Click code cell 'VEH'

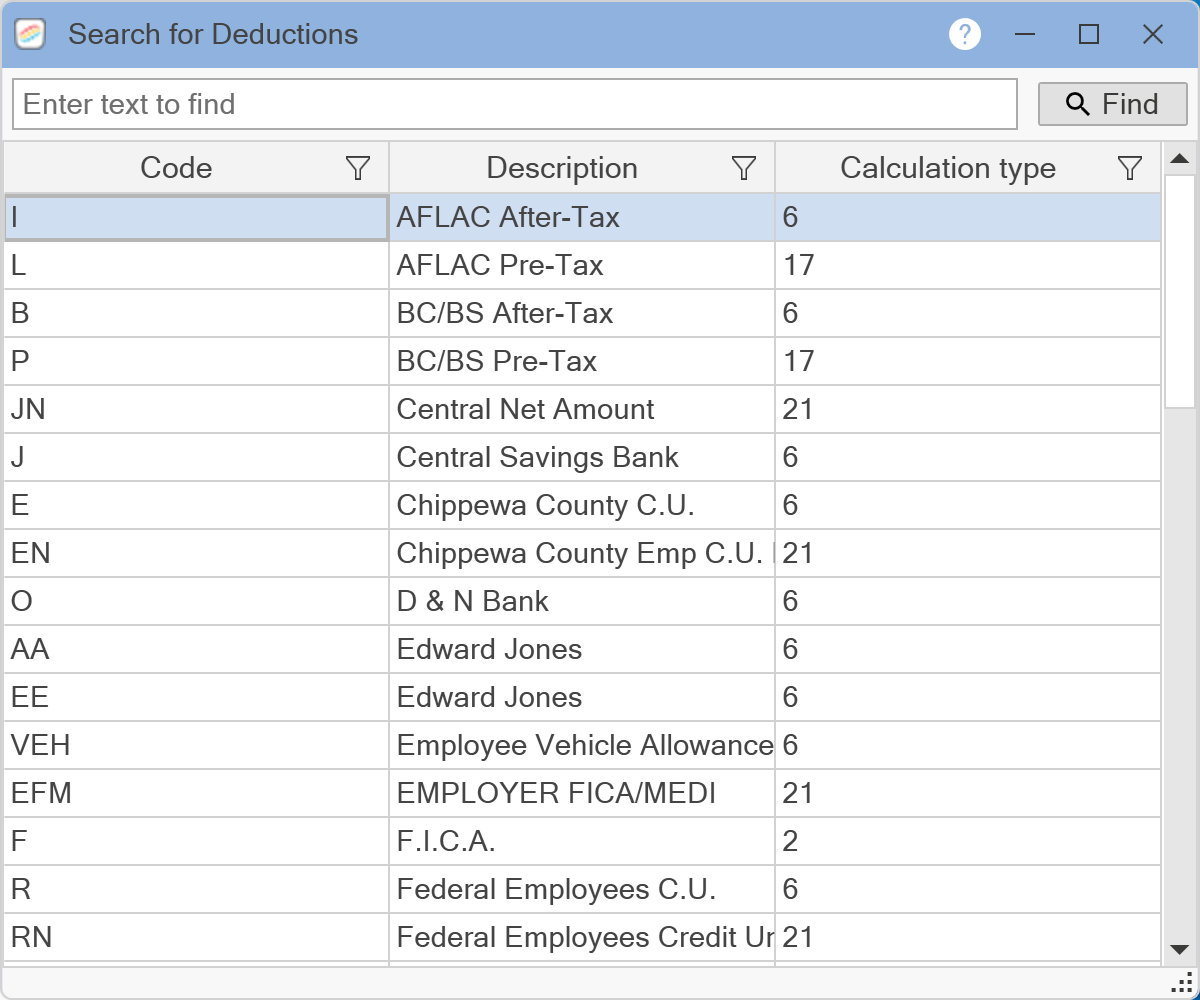(x=196, y=745)
